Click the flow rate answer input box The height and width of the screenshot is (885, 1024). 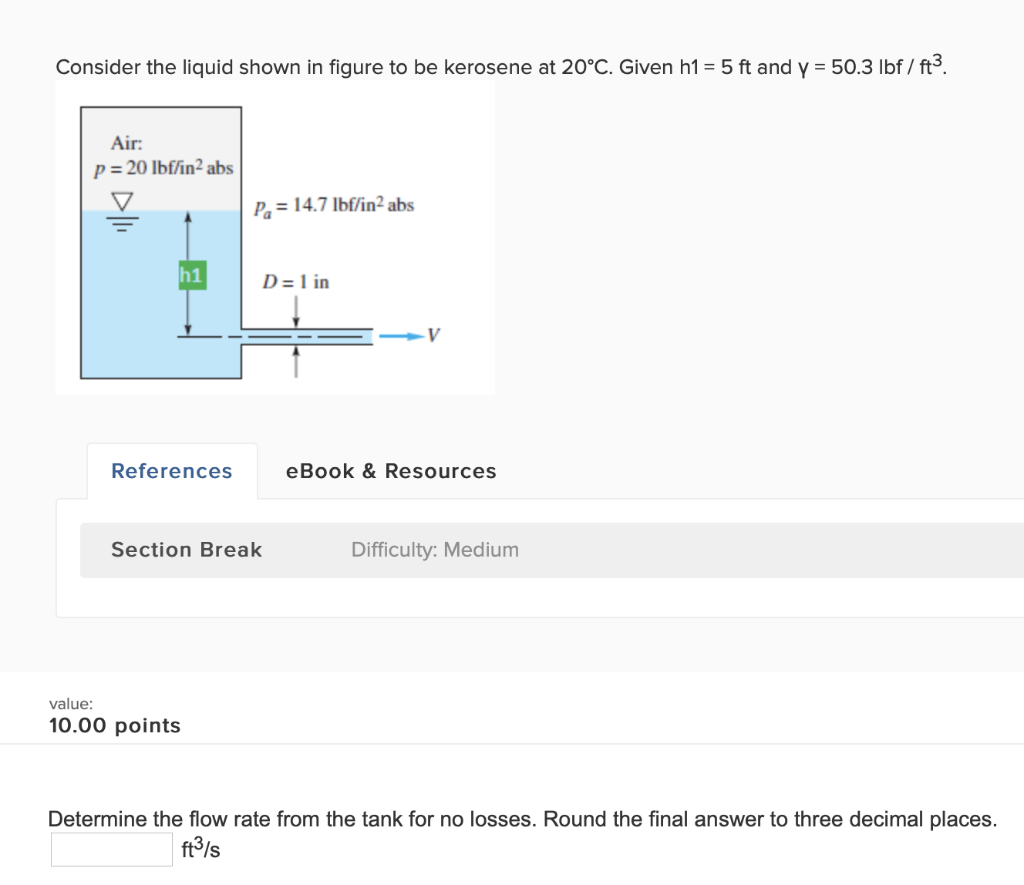pos(111,848)
